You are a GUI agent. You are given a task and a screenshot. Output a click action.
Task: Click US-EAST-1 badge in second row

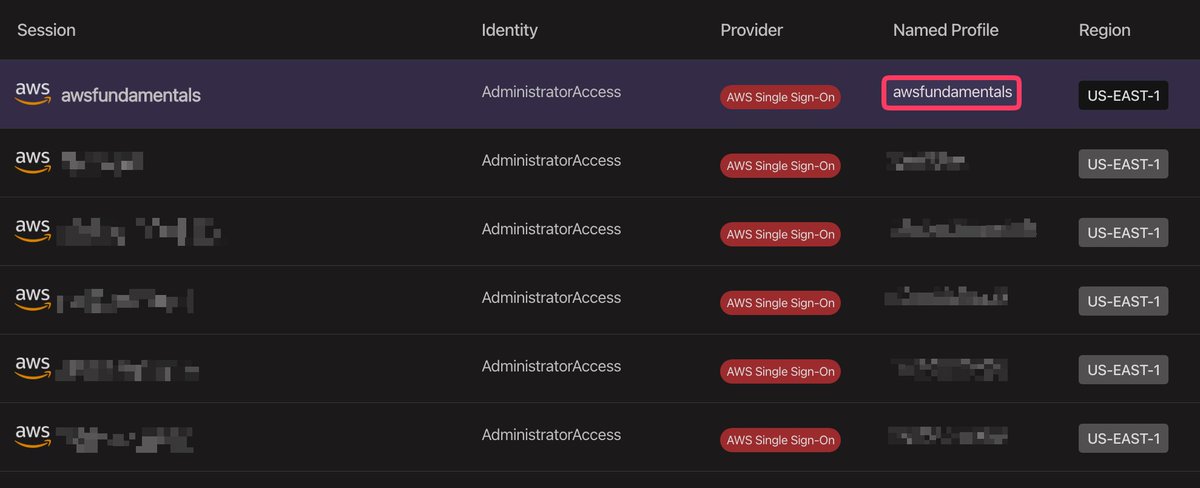point(1123,164)
